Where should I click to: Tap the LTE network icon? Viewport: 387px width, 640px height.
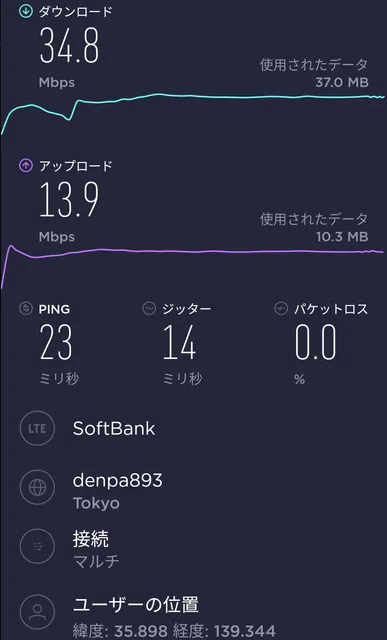click(x=37, y=428)
